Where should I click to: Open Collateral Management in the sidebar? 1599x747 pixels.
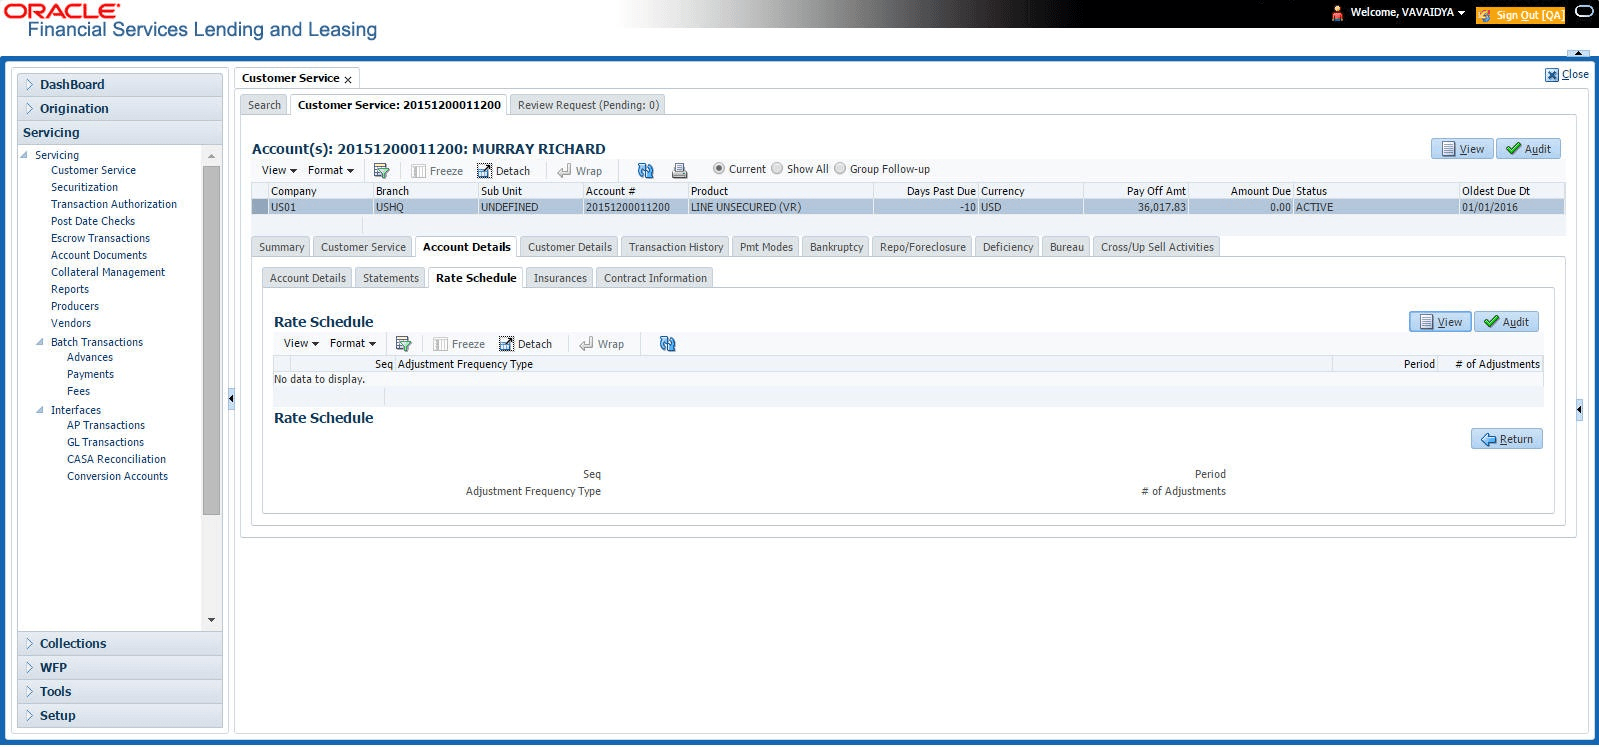[x=108, y=272]
